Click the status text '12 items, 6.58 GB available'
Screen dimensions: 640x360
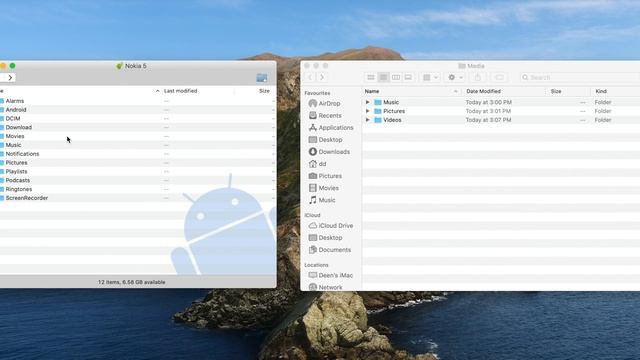tap(131, 282)
